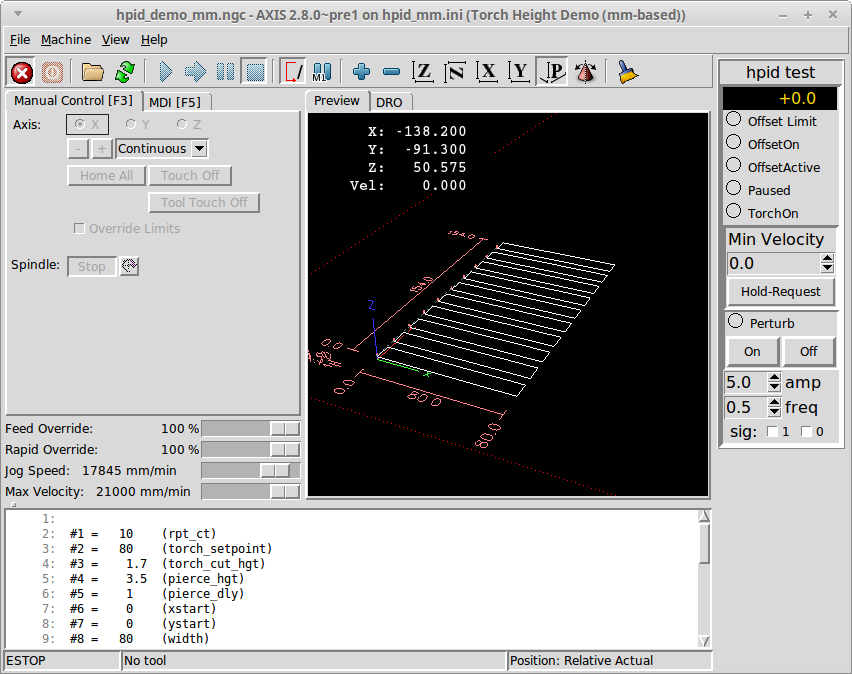Open the File menu
Screen dimensions: 852x674
[20, 40]
